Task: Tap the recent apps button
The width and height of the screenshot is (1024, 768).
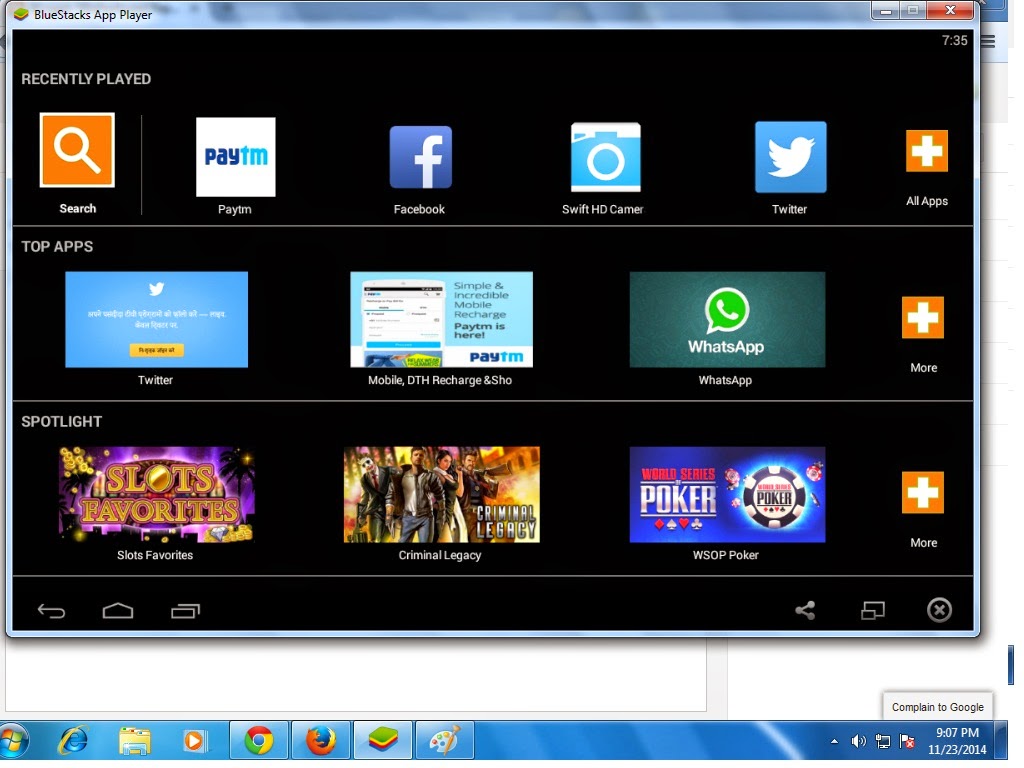Action: coord(185,611)
